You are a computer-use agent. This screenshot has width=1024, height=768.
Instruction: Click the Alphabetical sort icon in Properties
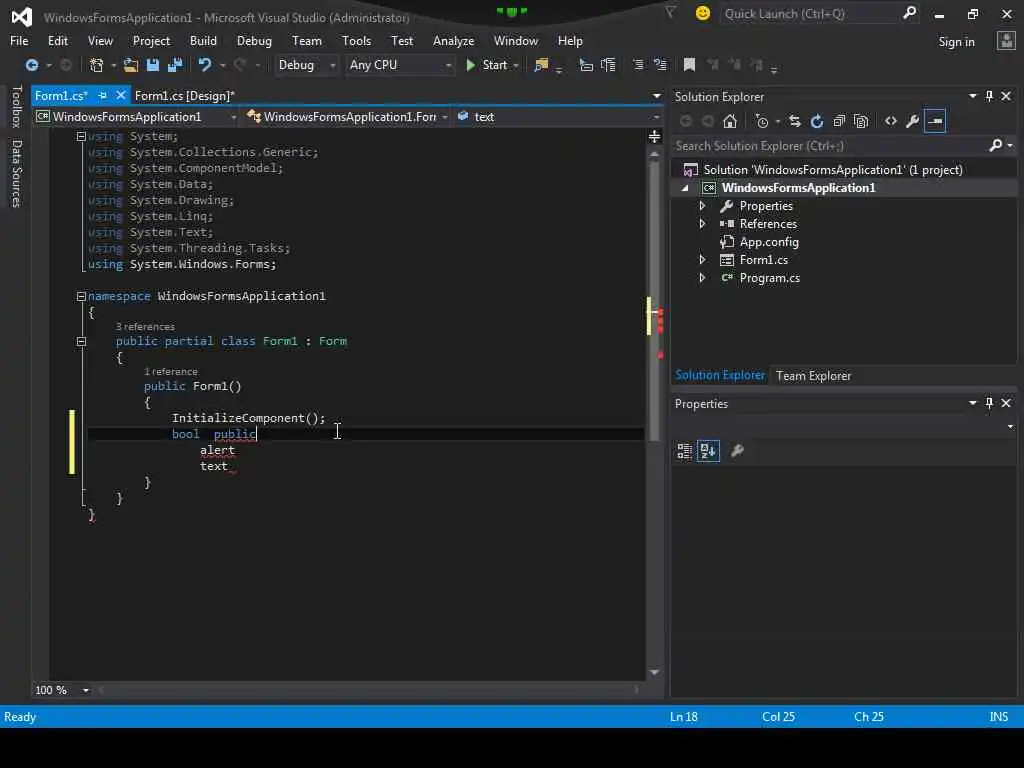[x=708, y=451]
